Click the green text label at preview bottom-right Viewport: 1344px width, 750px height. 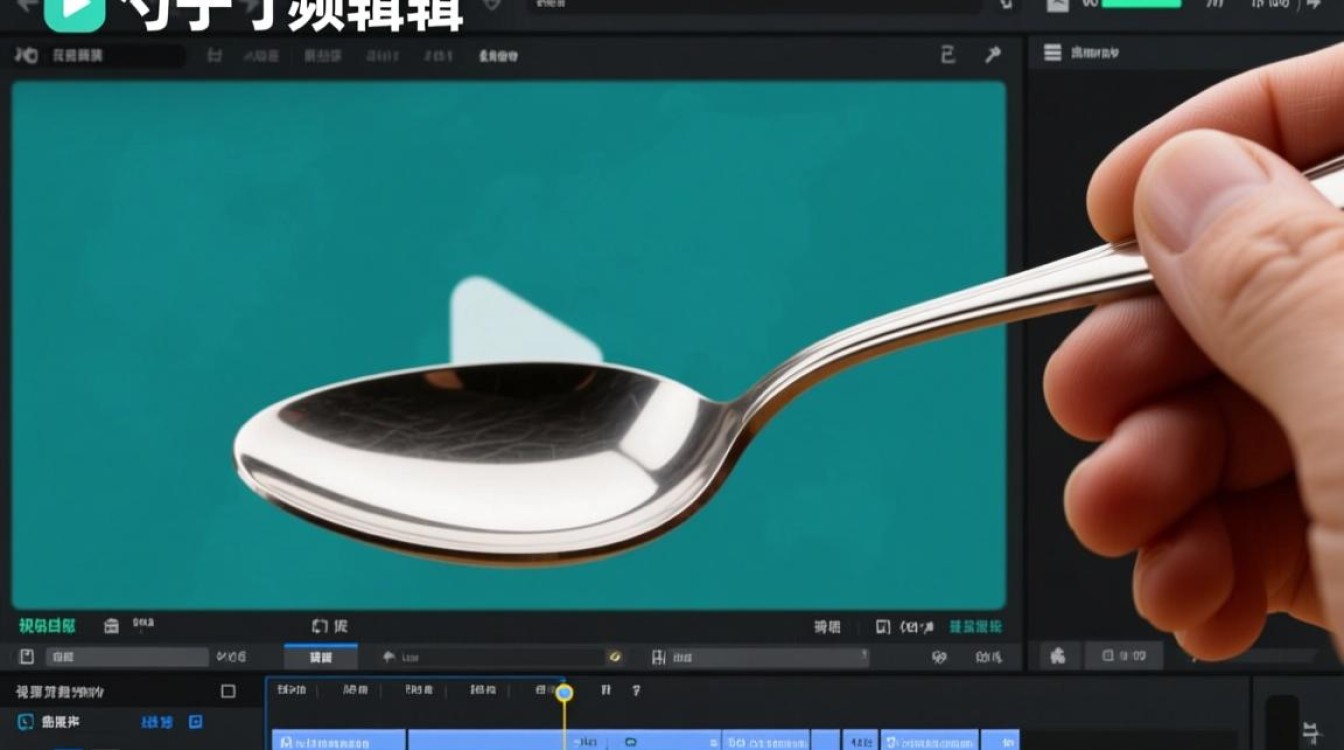[975, 627]
